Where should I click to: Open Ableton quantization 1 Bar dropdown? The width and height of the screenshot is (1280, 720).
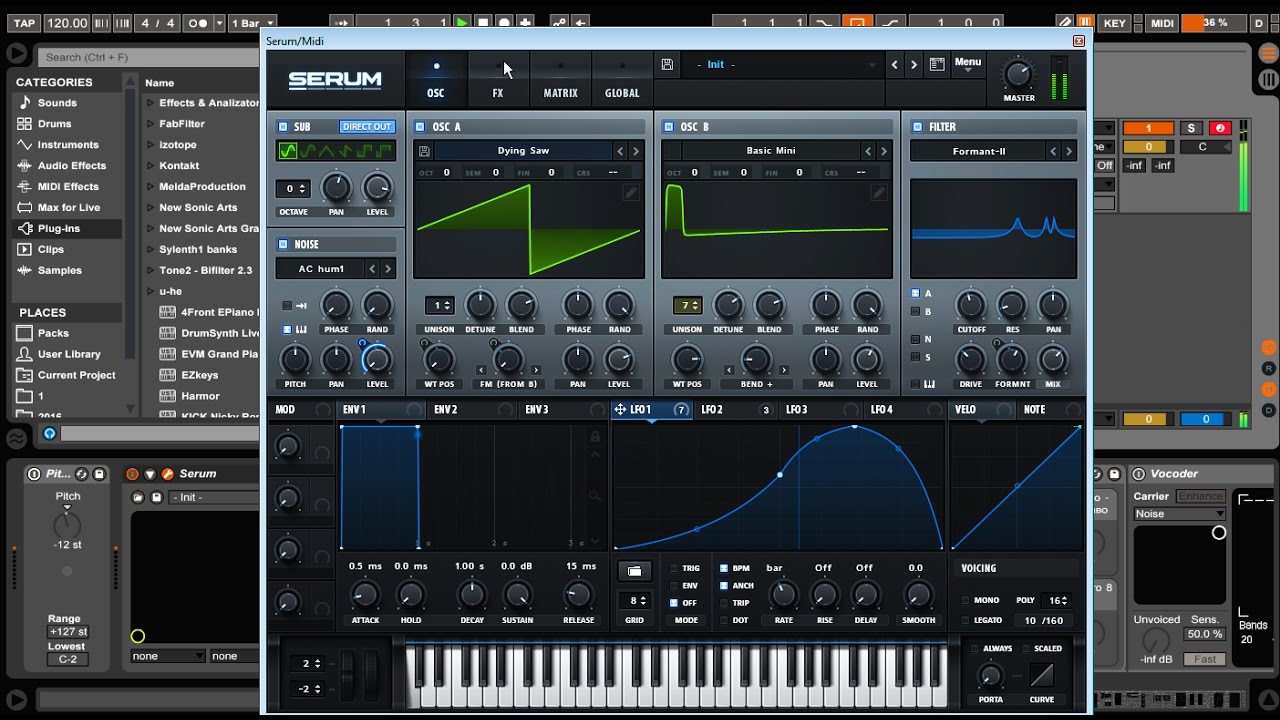coord(254,22)
